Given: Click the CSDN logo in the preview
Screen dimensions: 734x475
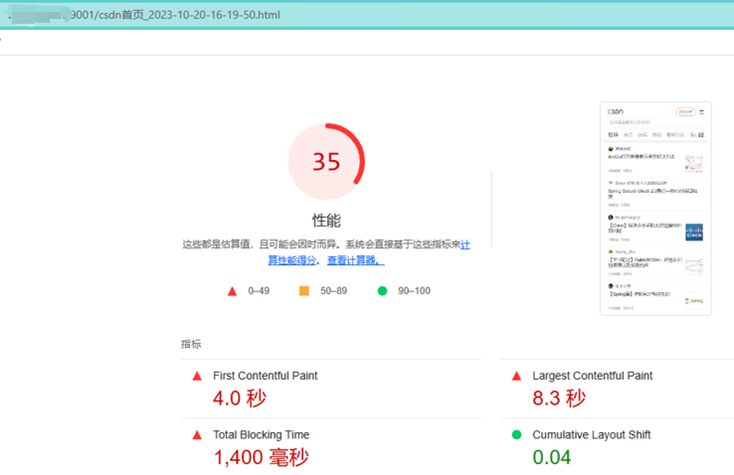Looking at the screenshot, I should point(616,112).
